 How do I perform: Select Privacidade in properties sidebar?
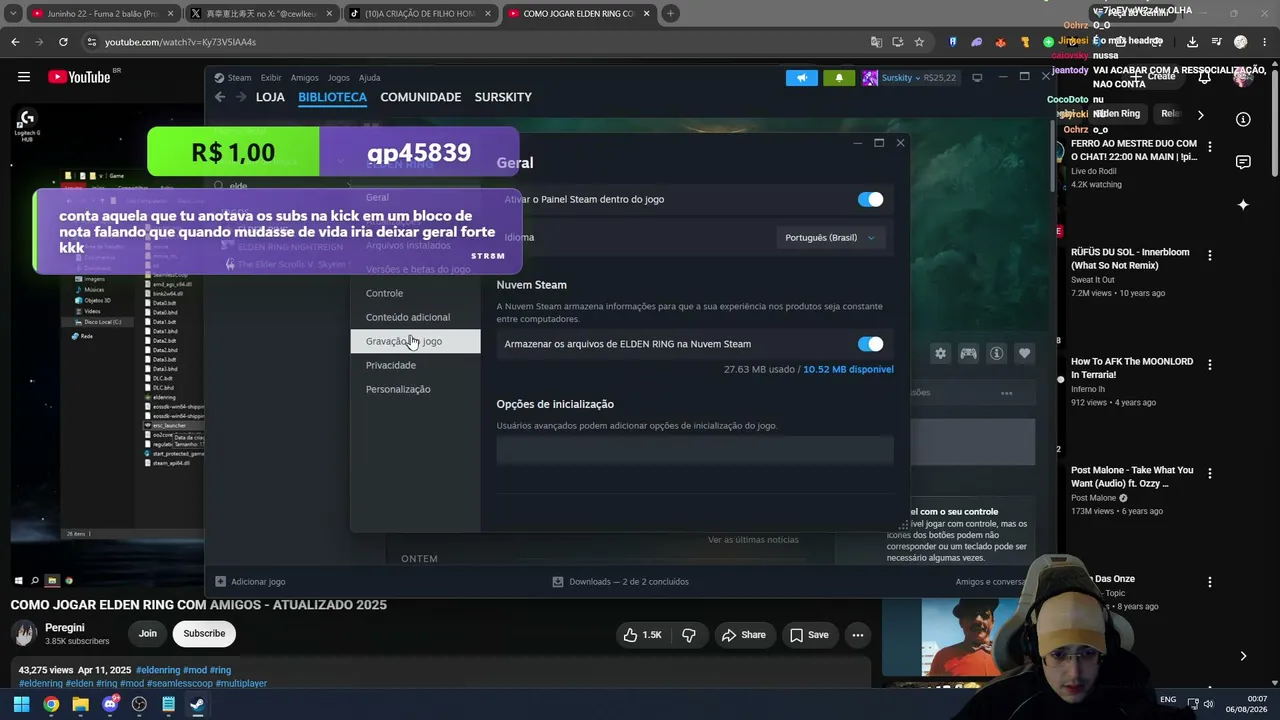coord(415,365)
